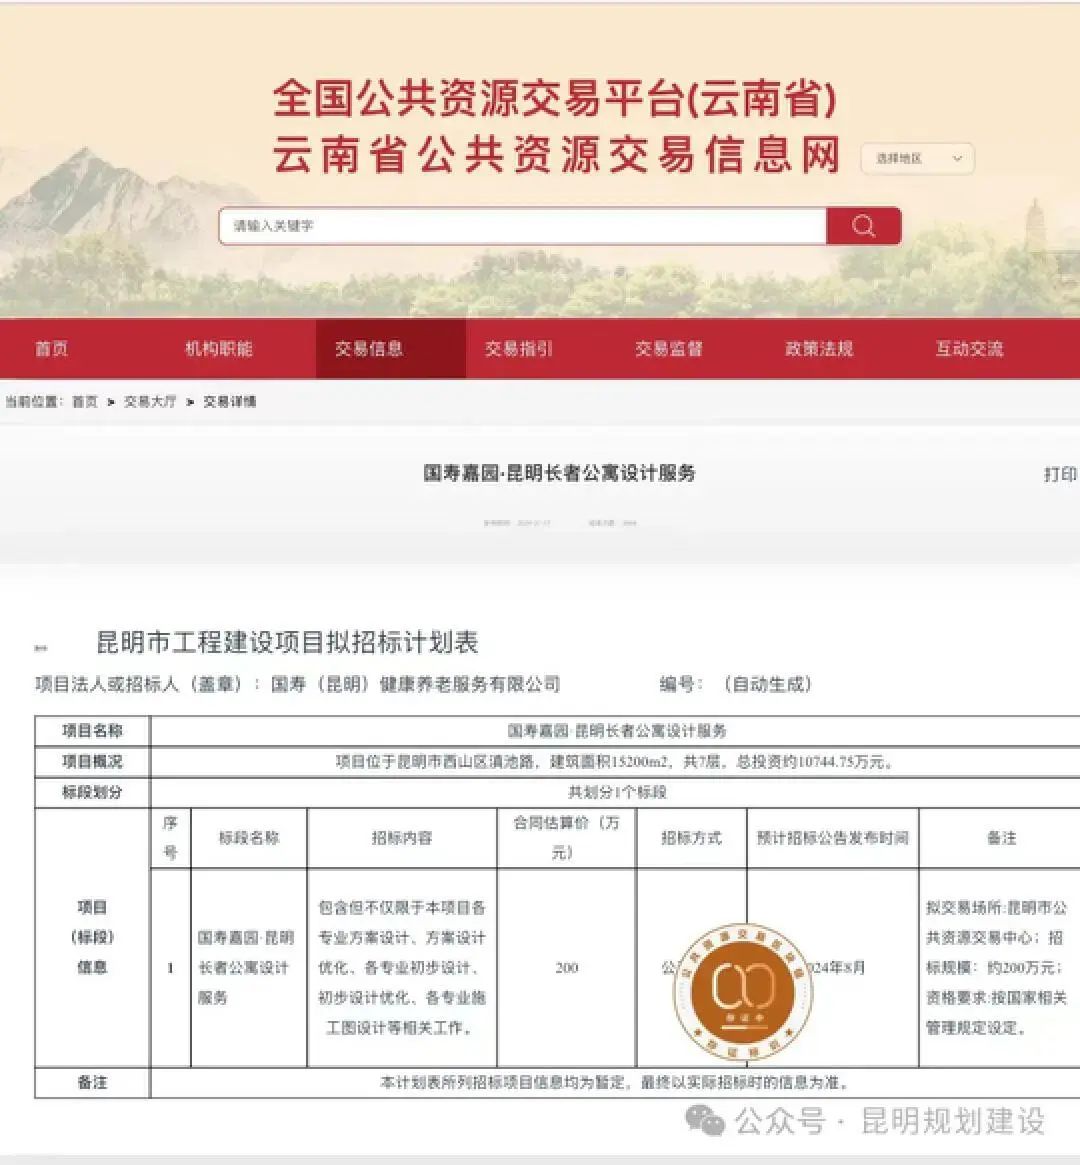Open the 交易监督 navigation item
This screenshot has height=1165, width=1080.
670,349
